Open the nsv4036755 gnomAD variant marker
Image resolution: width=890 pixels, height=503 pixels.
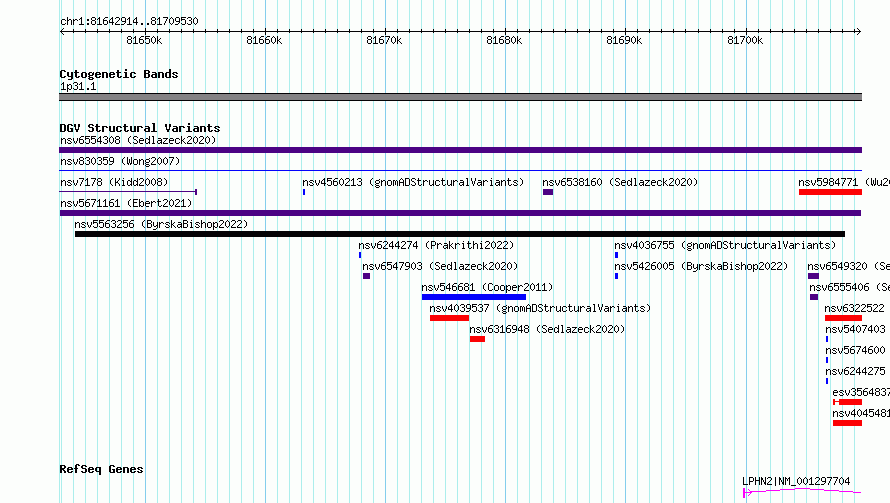616,255
